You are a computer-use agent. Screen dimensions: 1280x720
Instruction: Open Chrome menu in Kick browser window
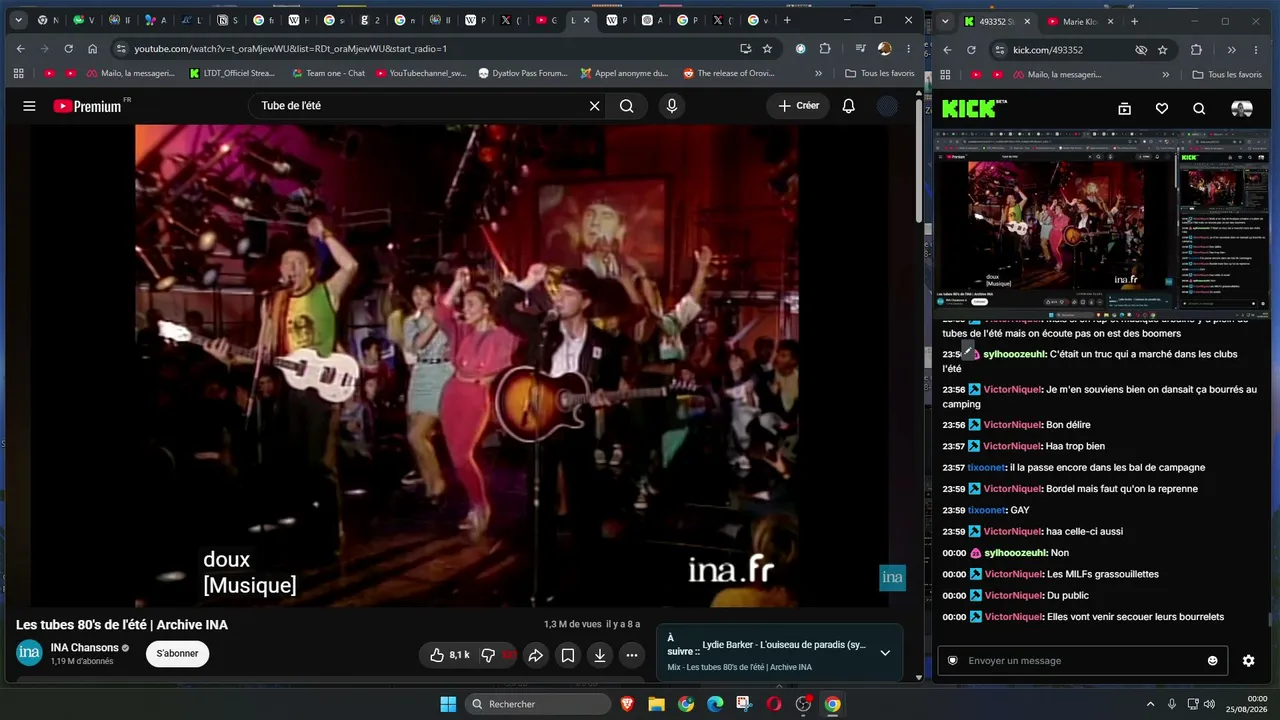[1257, 50]
